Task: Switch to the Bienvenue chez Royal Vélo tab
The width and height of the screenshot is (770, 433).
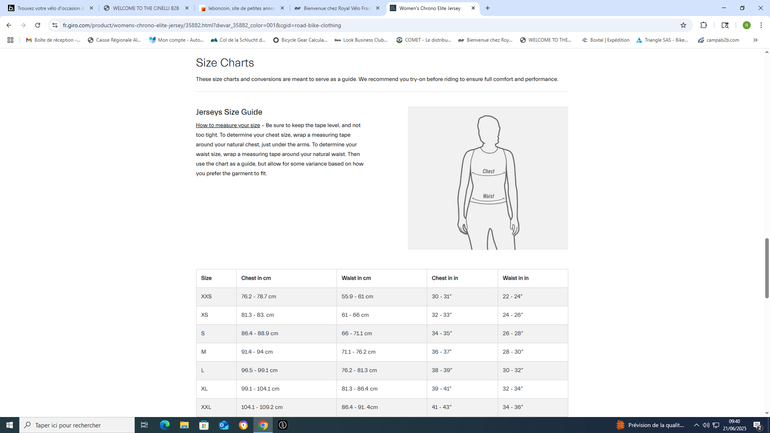Action: (335, 8)
